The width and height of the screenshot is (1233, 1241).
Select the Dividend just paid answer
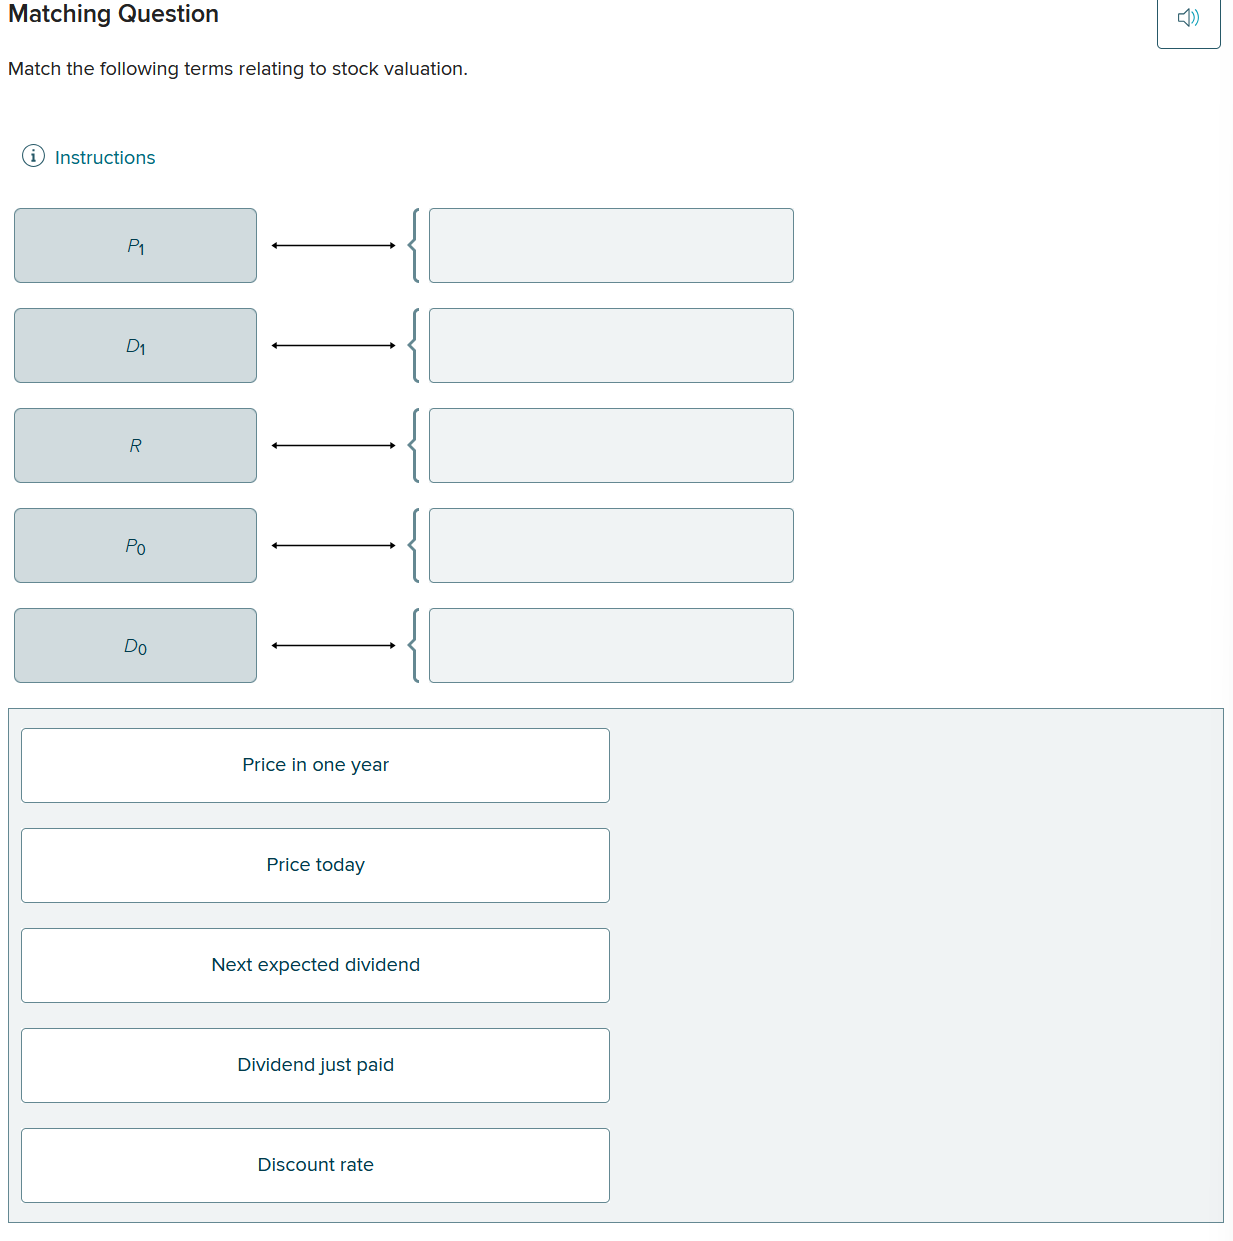coord(315,1065)
